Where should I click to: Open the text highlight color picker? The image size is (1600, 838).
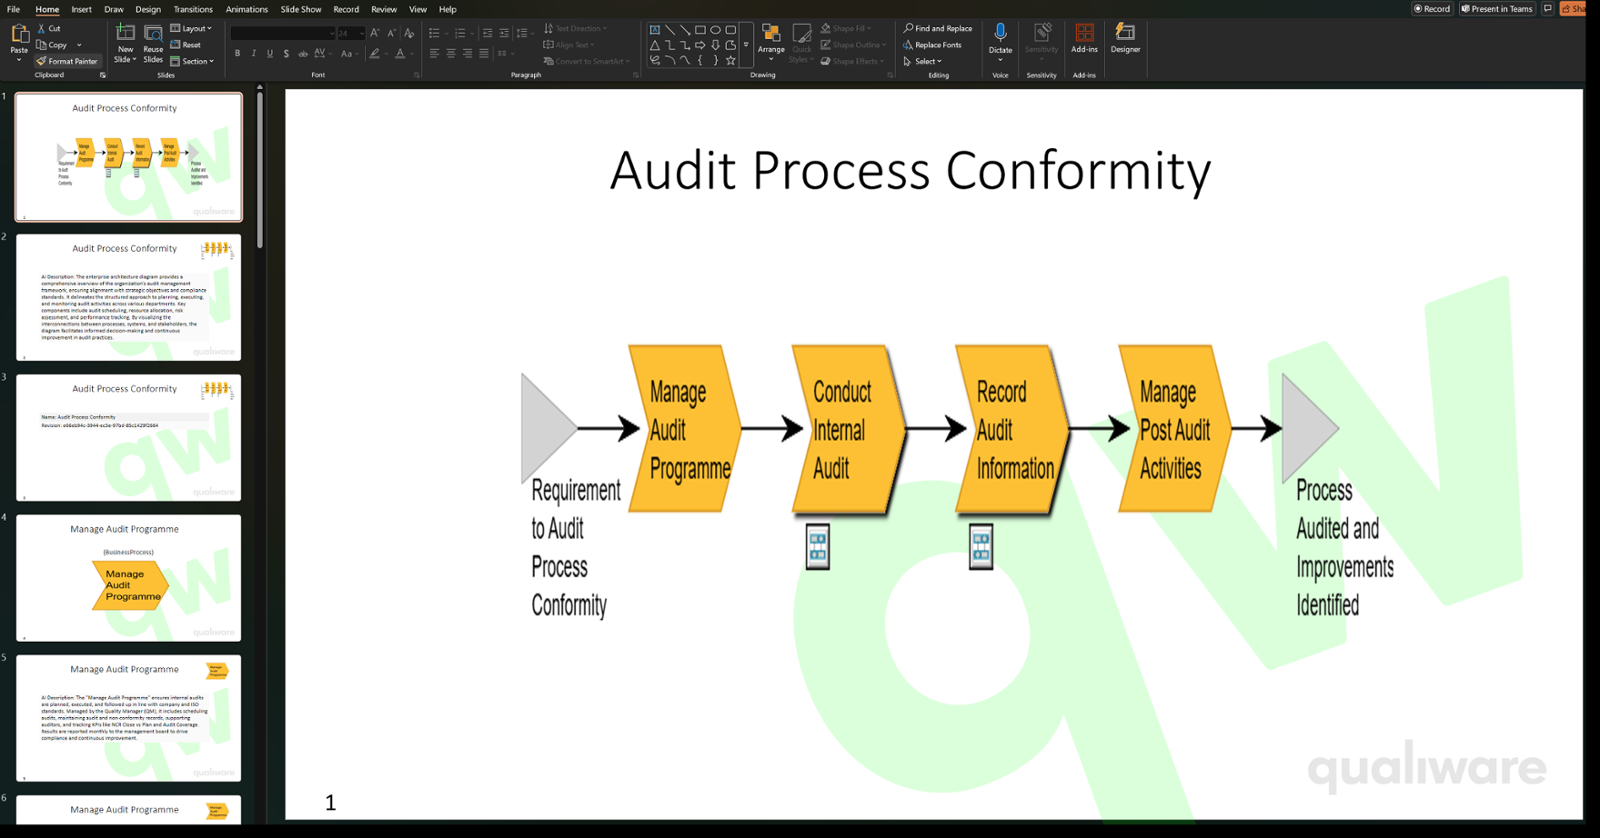[x=377, y=53]
